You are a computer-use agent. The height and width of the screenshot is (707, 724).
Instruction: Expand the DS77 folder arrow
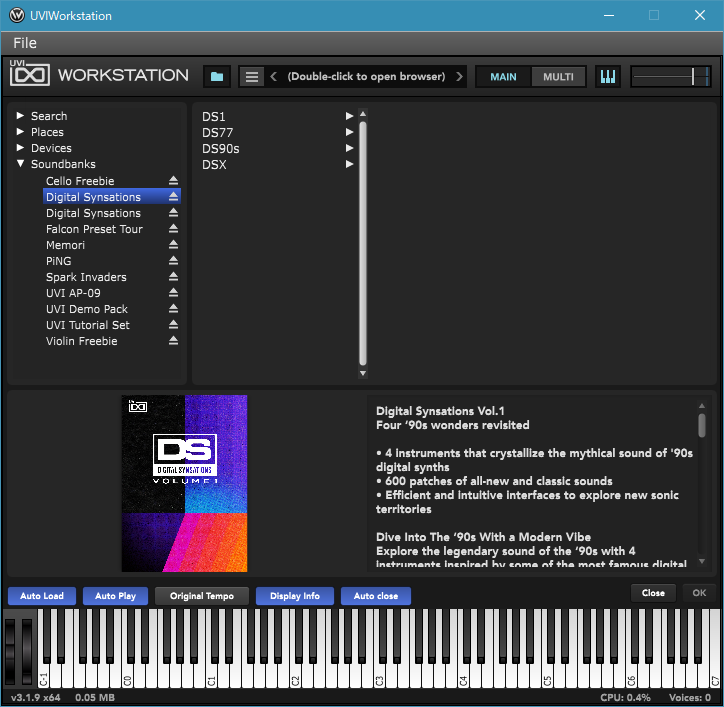(x=349, y=132)
